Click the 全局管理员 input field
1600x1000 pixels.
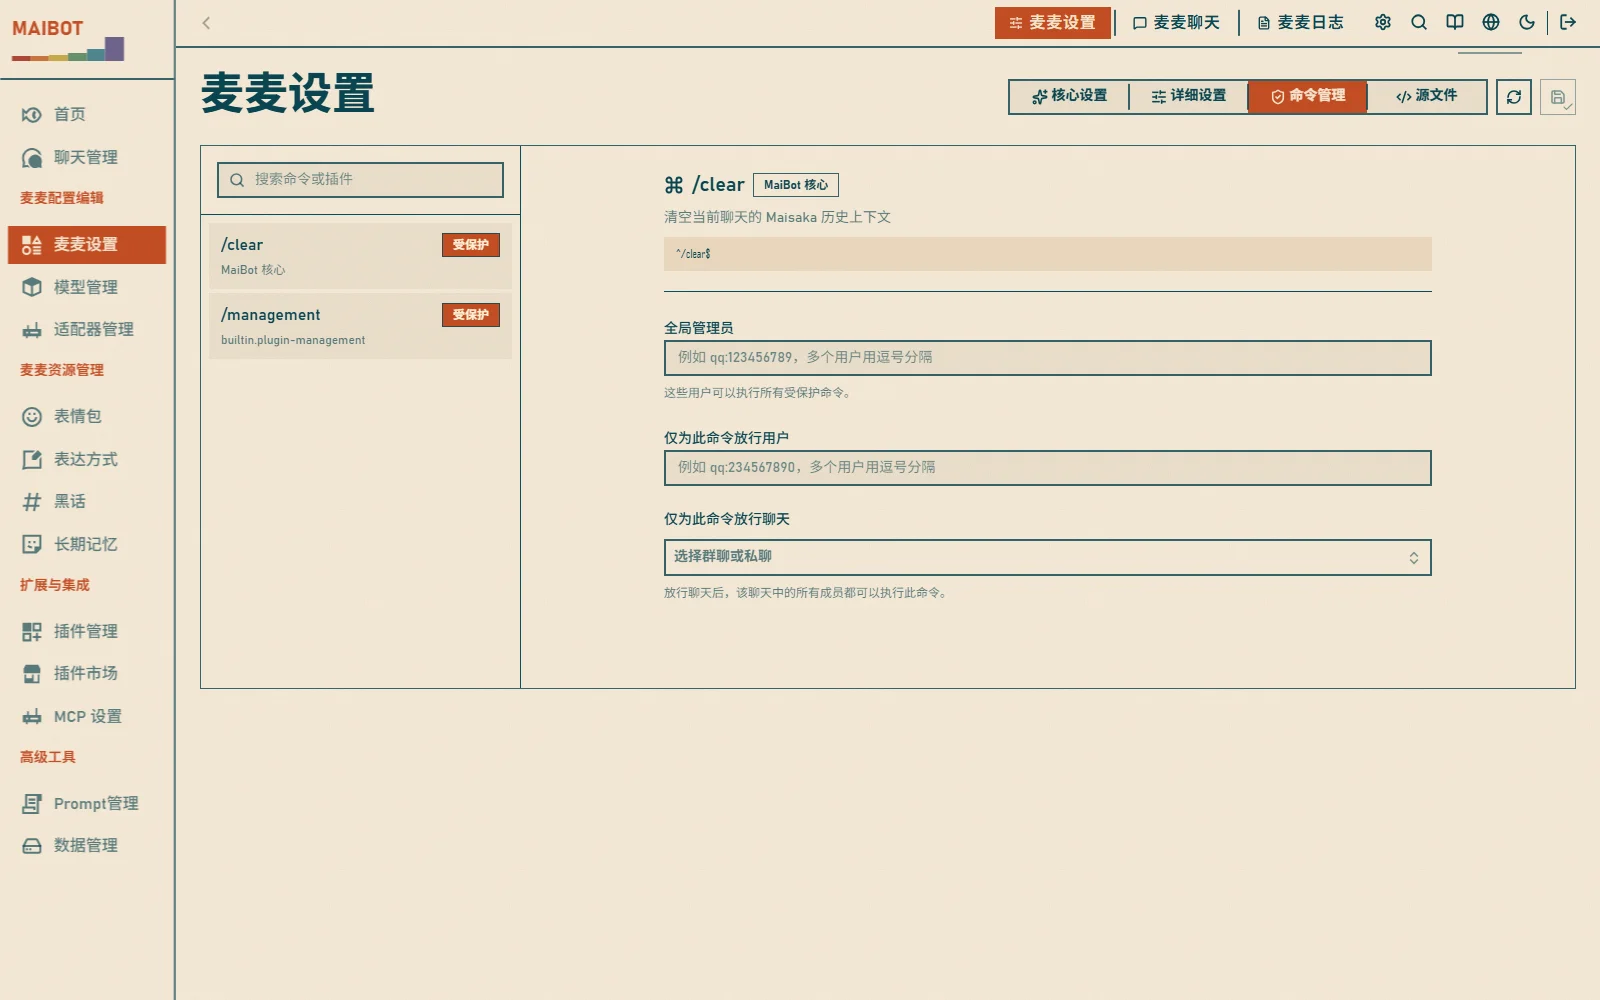1047,358
